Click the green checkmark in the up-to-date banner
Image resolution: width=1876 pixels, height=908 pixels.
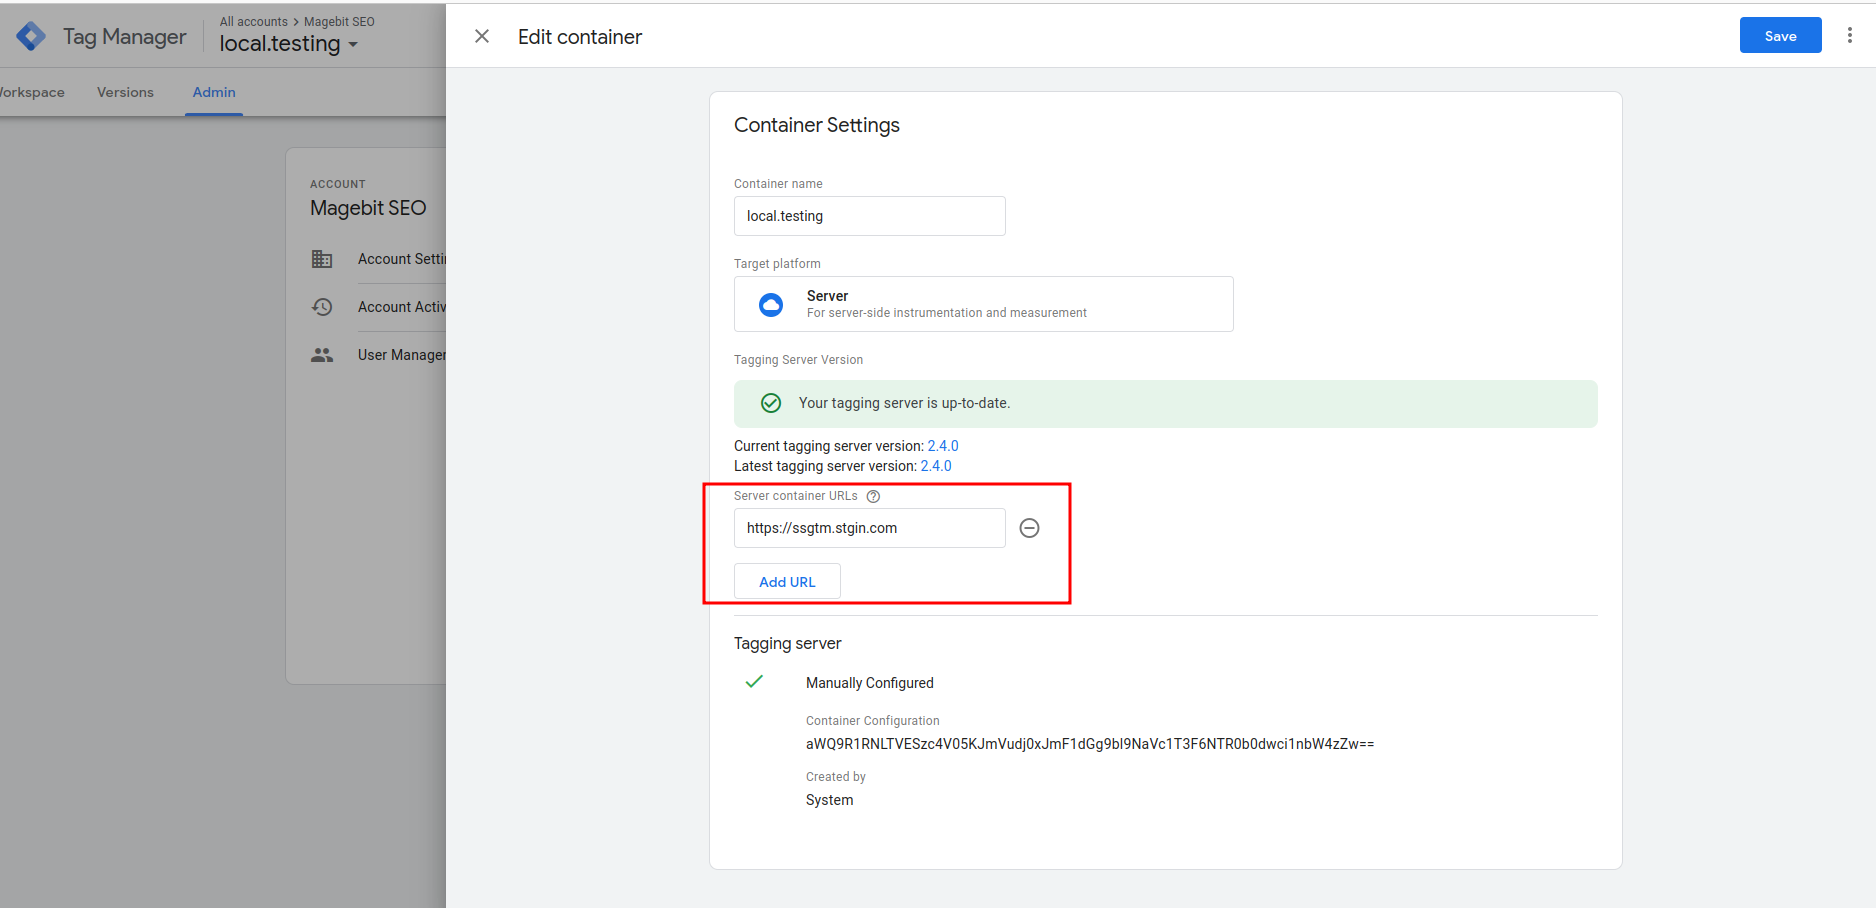click(770, 403)
